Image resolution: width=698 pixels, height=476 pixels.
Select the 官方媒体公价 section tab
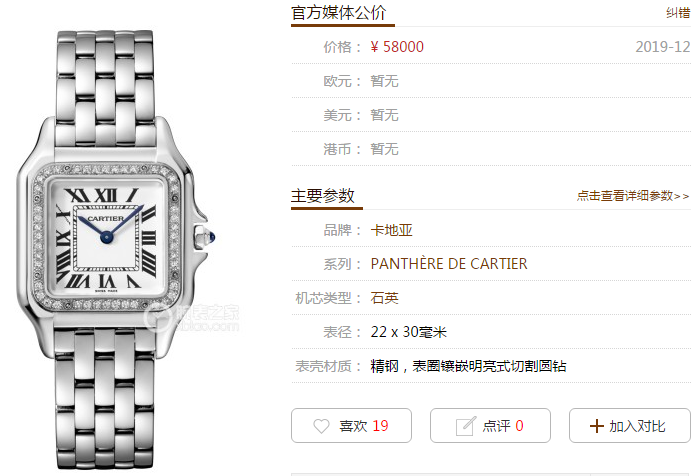coord(339,13)
